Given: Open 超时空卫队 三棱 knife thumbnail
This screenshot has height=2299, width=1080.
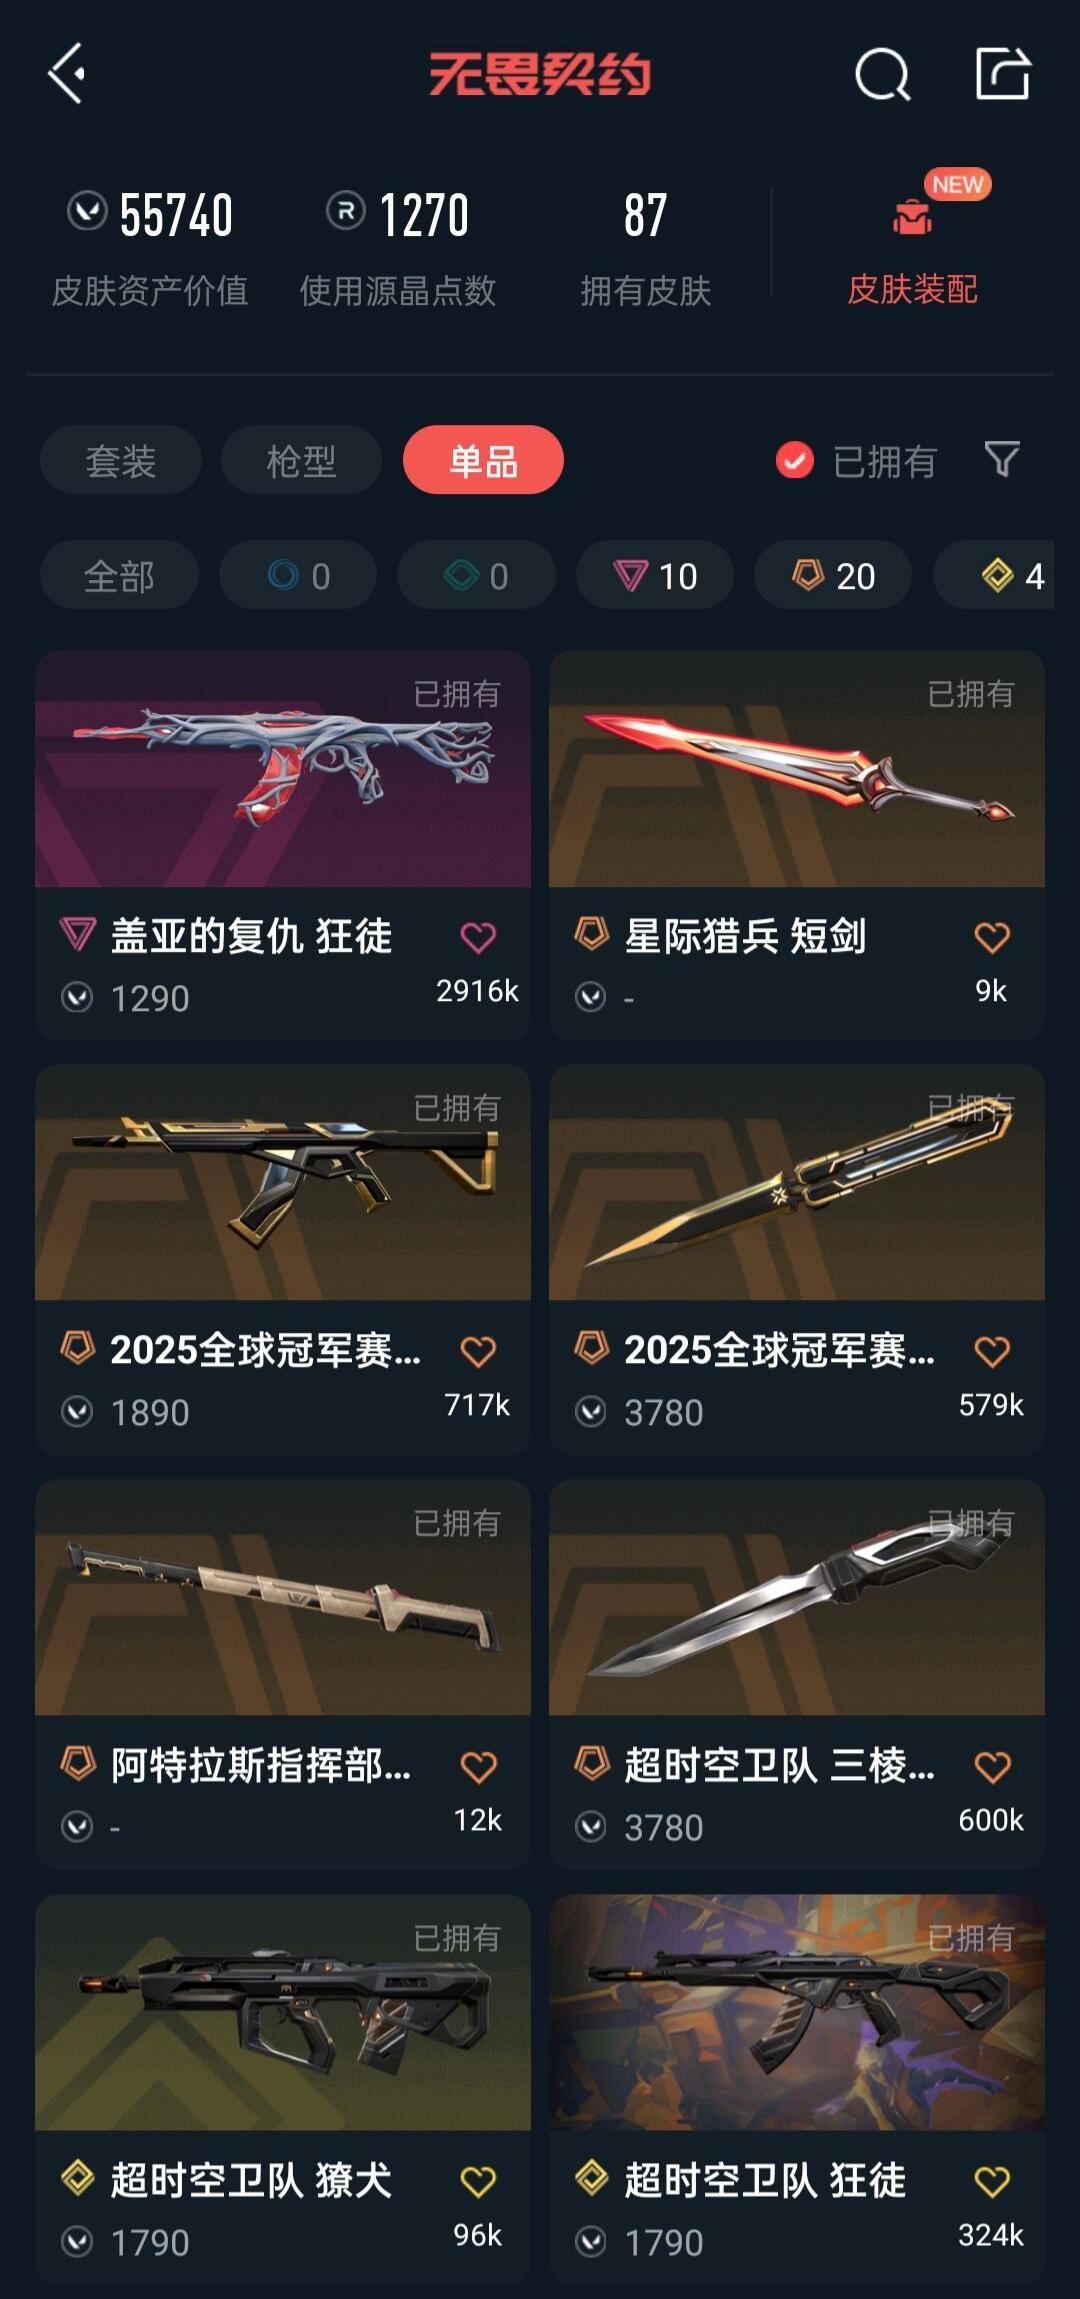Looking at the screenshot, I should 797,1597.
